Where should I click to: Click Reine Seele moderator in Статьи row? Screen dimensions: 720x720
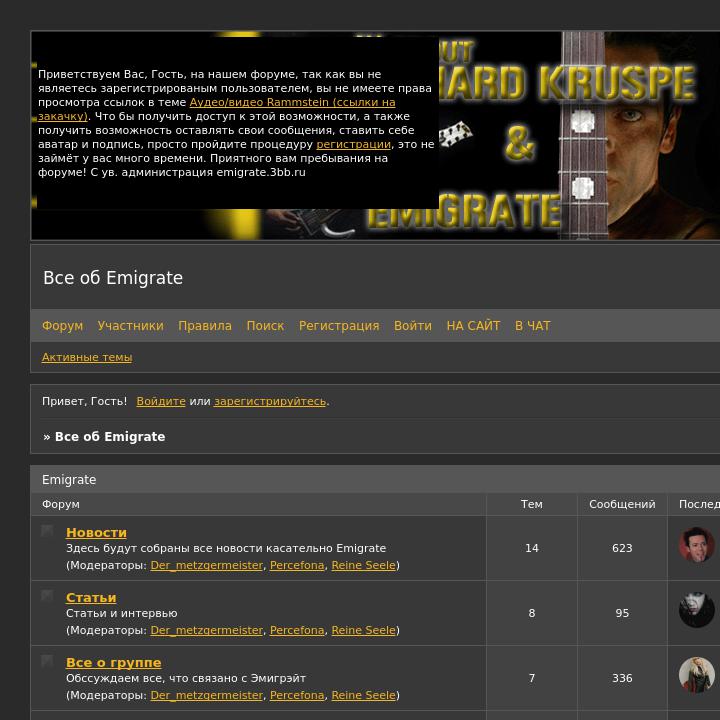[x=363, y=630]
